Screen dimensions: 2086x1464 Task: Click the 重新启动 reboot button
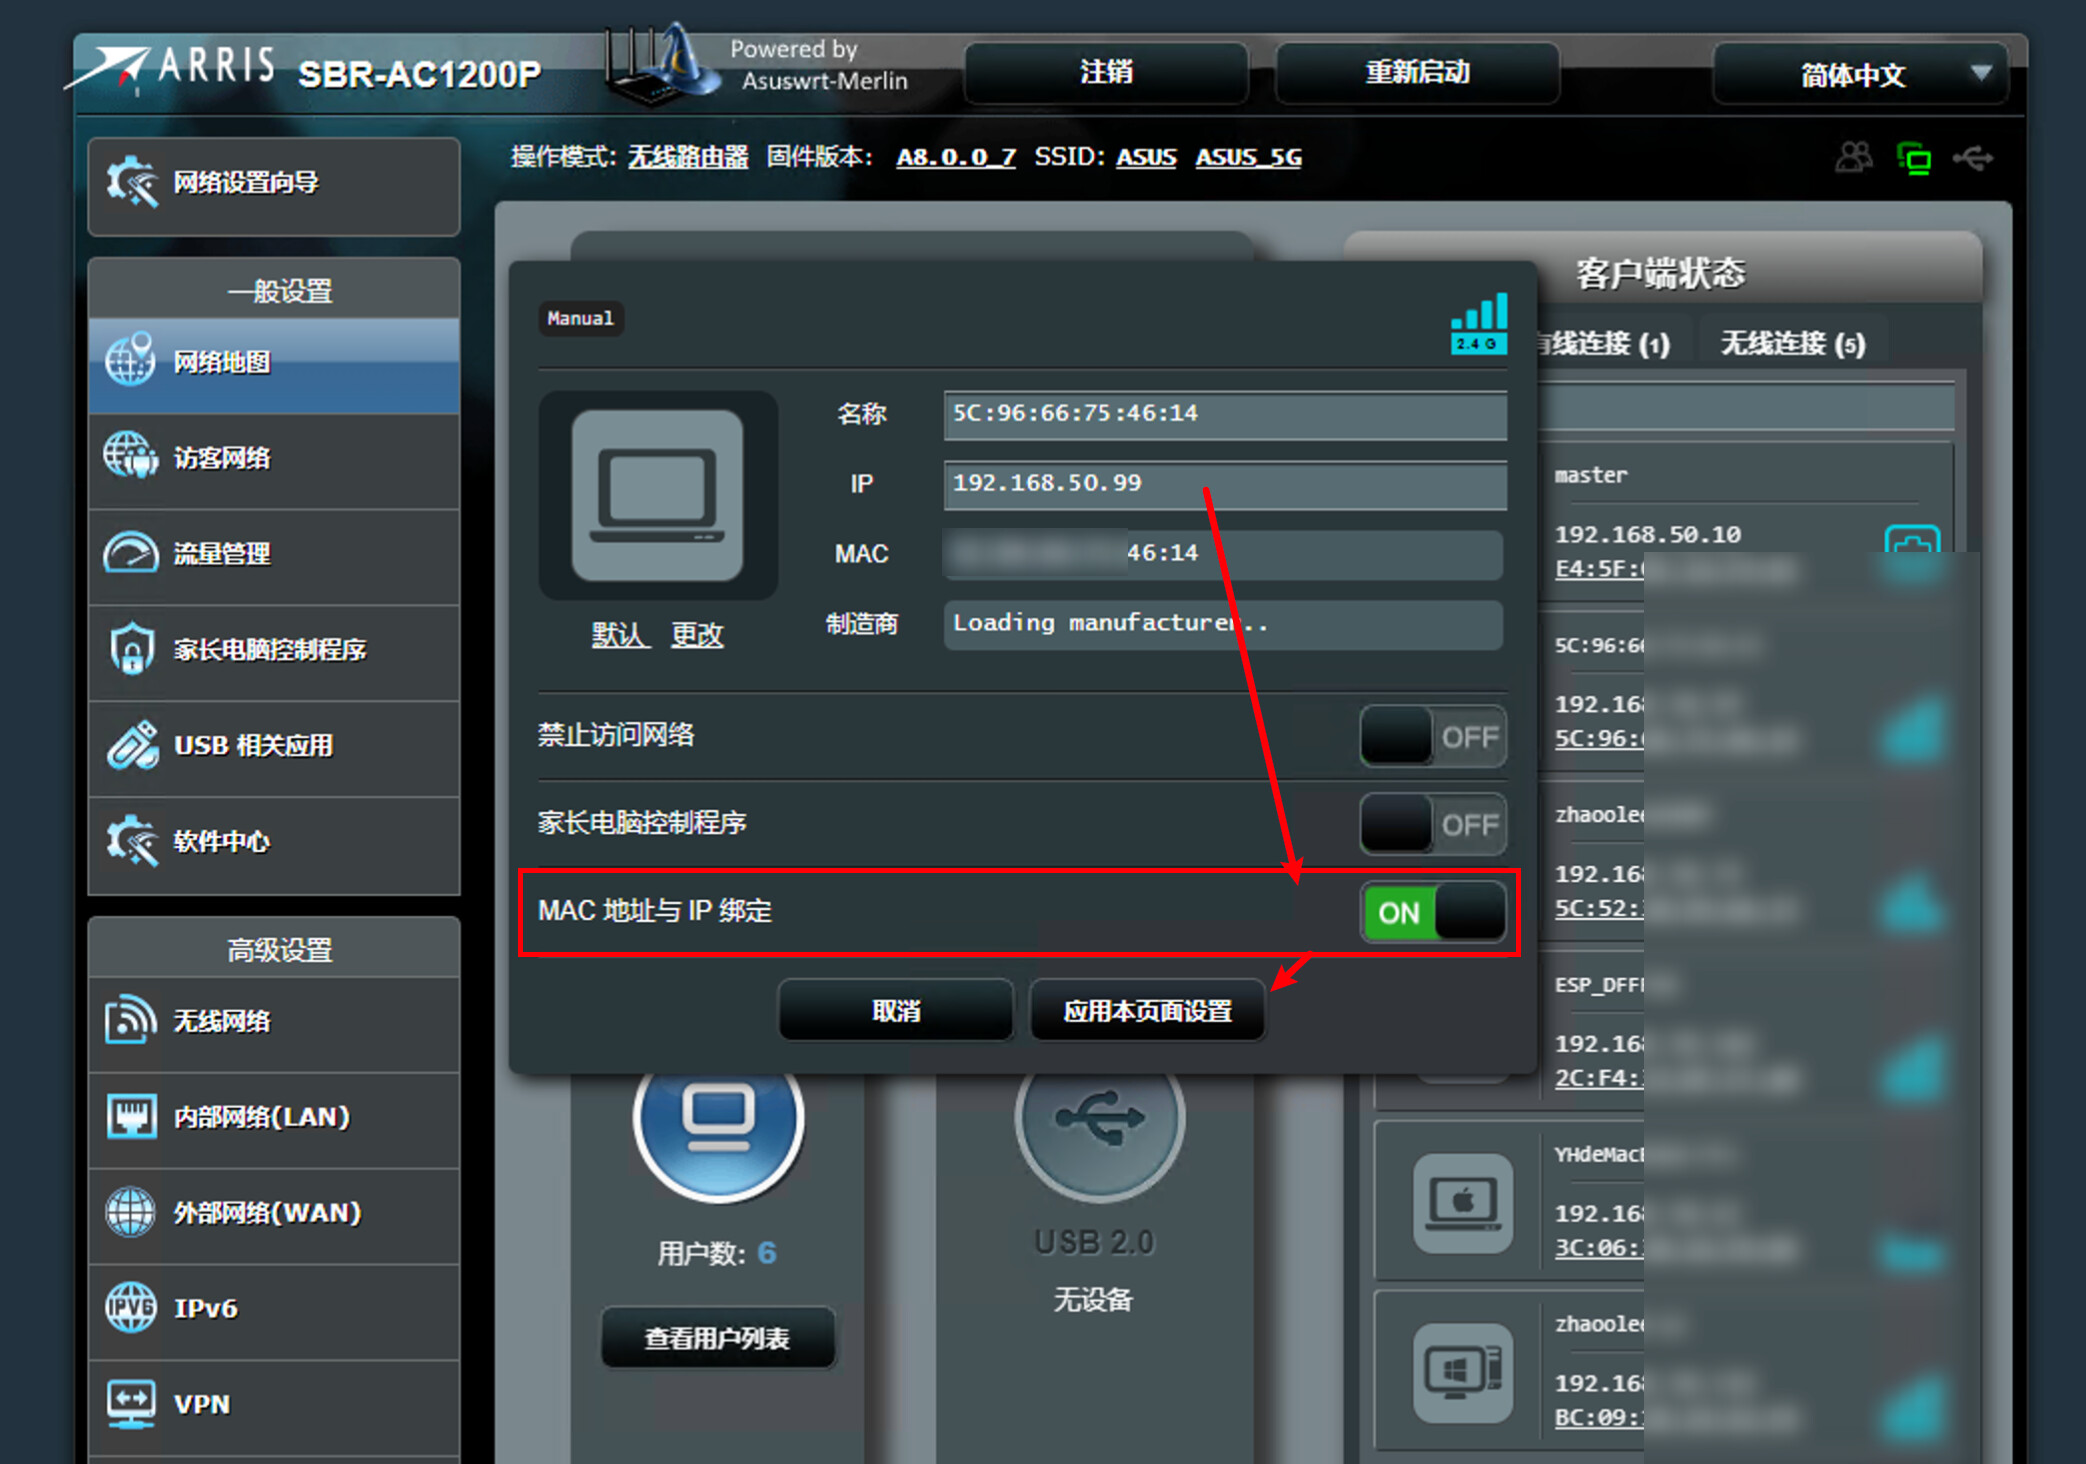pyautogui.click(x=1417, y=72)
